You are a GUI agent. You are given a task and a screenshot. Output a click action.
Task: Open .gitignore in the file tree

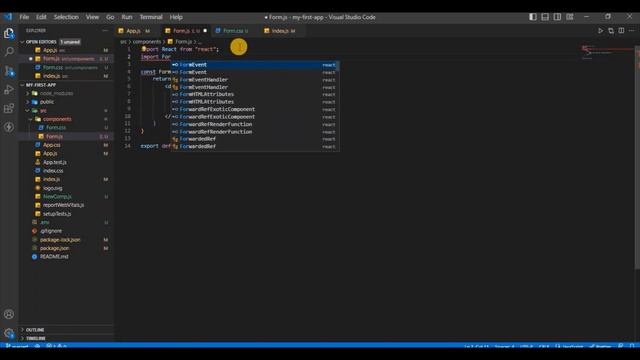(x=51, y=231)
